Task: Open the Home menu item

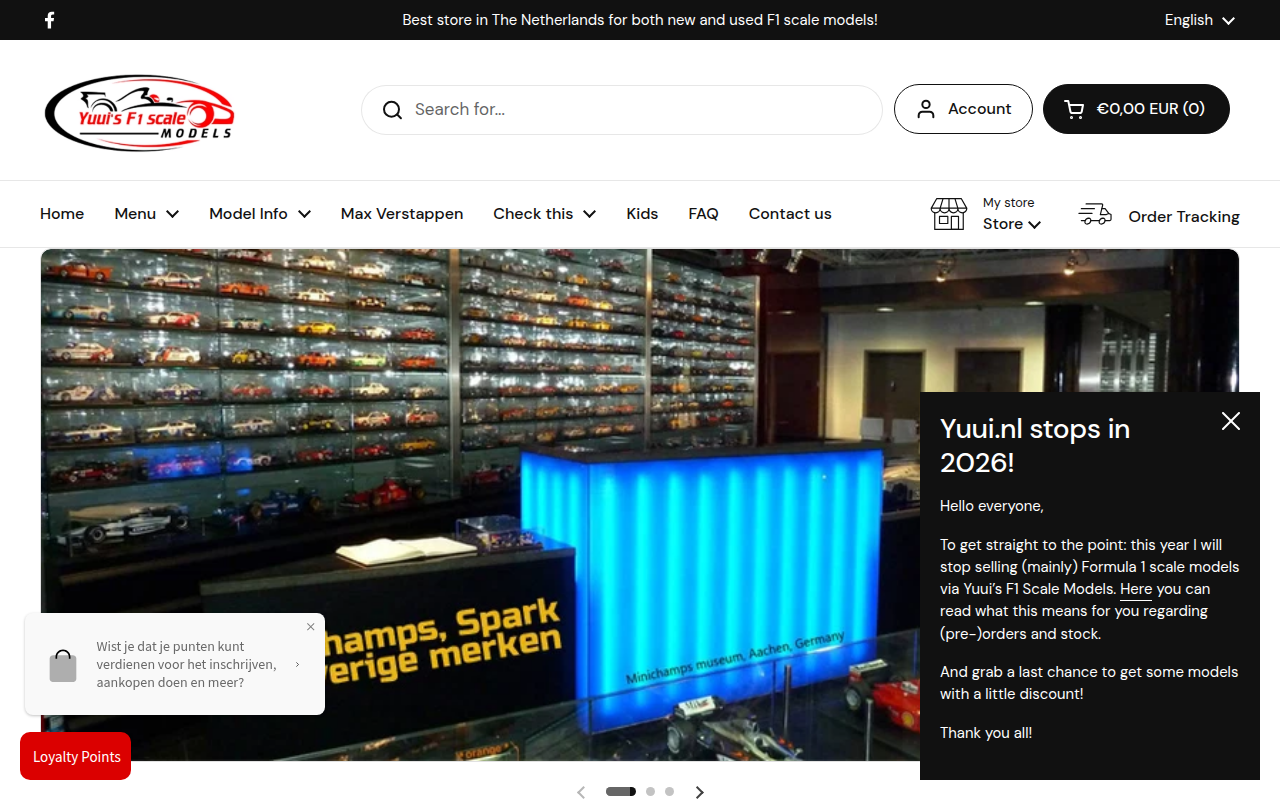Action: click(62, 214)
